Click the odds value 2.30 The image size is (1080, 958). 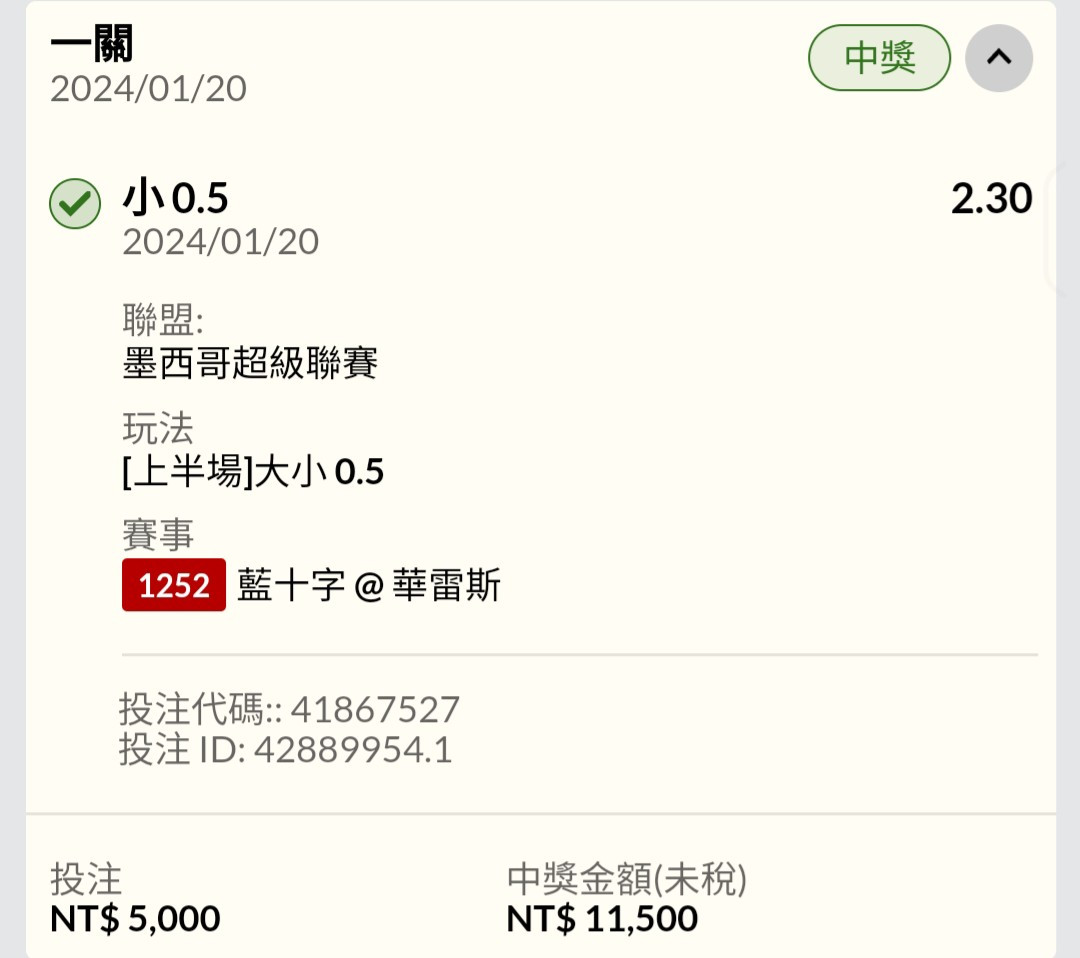coord(991,198)
